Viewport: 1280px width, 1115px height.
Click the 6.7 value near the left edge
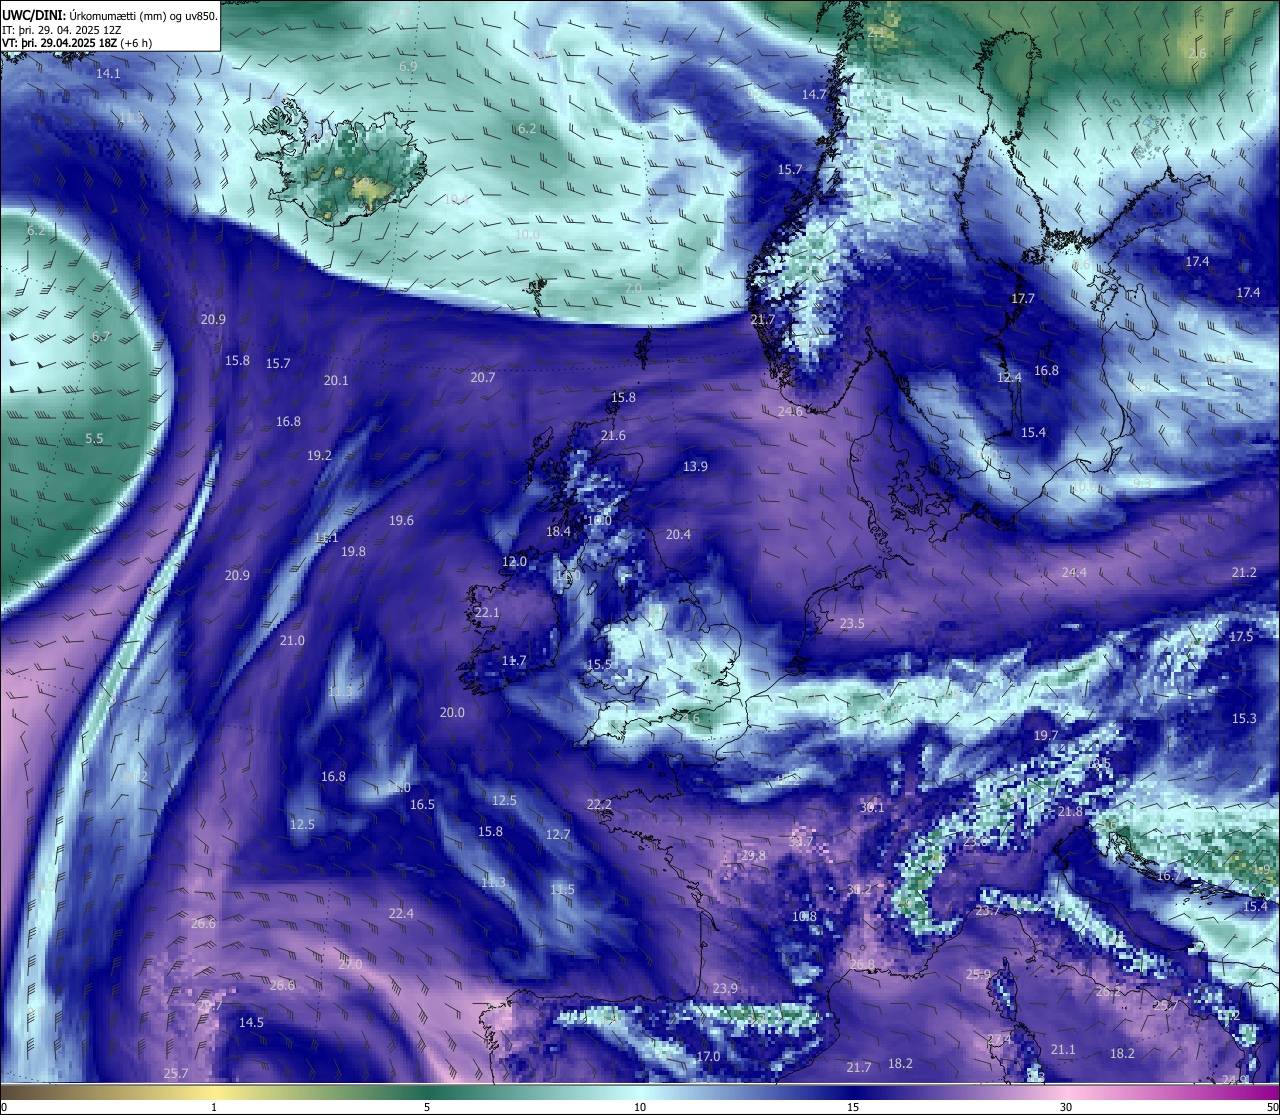(101, 337)
